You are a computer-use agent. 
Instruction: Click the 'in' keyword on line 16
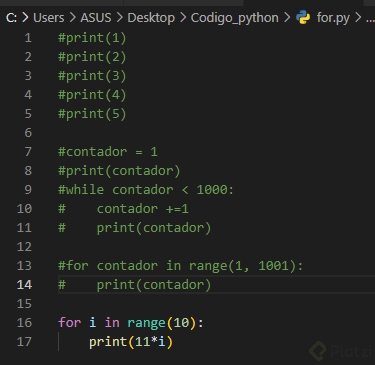click(112, 323)
